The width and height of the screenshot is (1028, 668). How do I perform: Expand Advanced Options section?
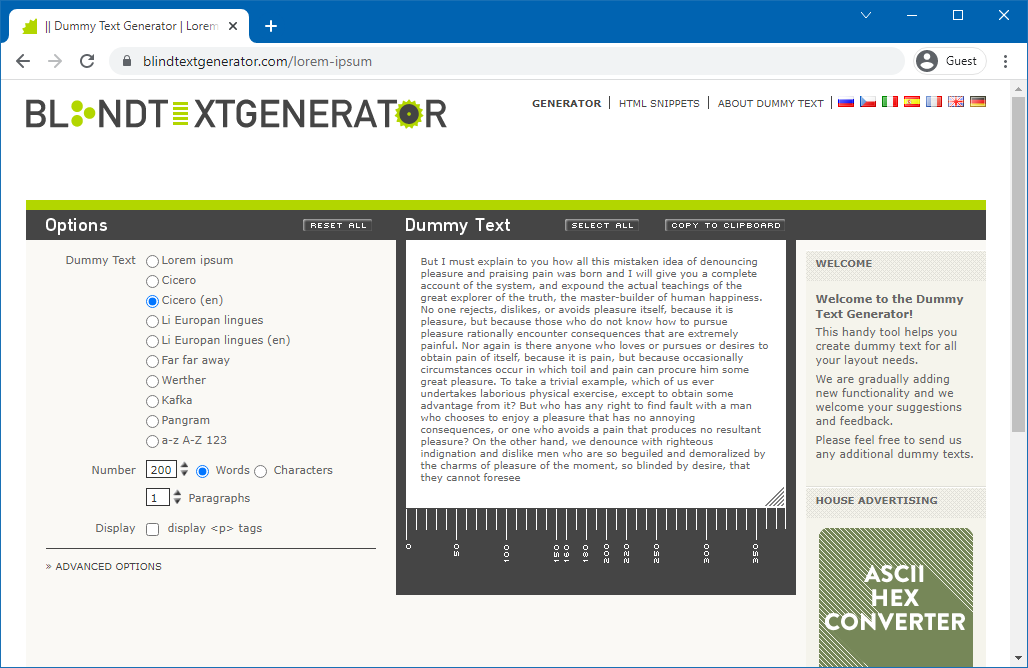tap(108, 567)
